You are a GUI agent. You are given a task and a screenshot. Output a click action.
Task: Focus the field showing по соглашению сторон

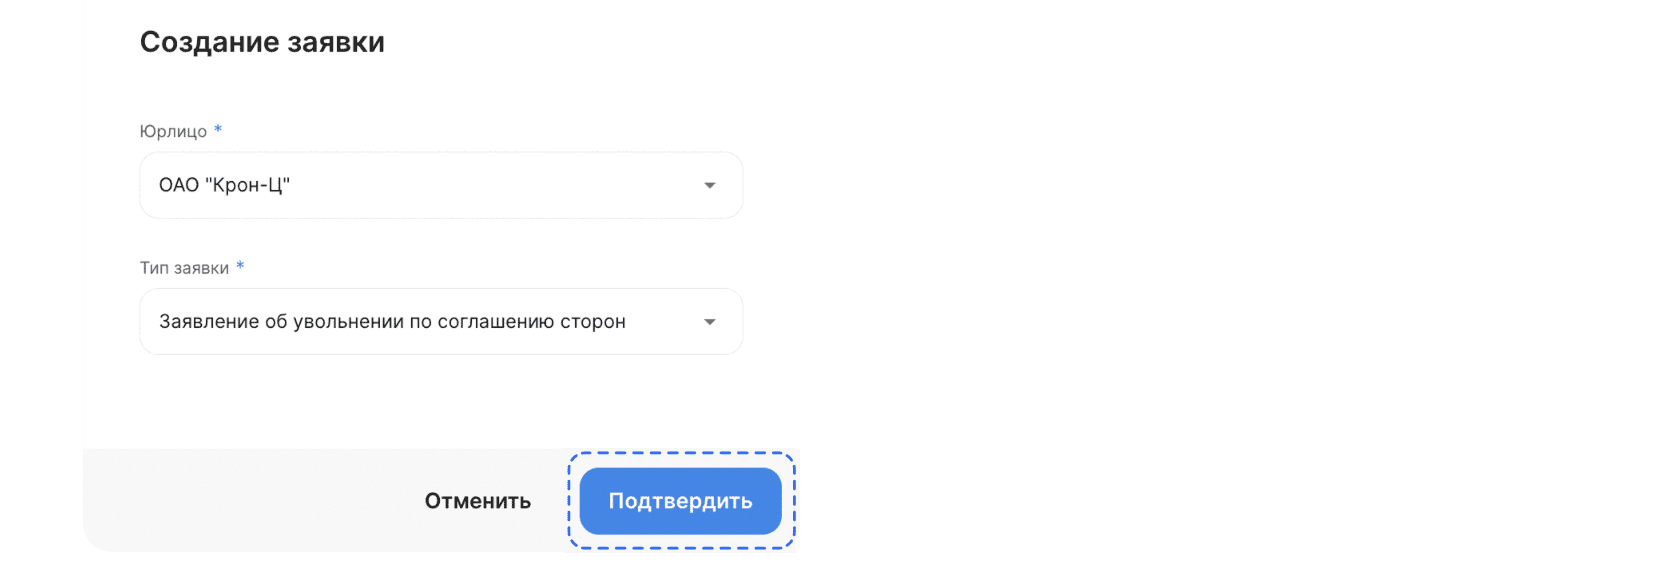pos(440,322)
